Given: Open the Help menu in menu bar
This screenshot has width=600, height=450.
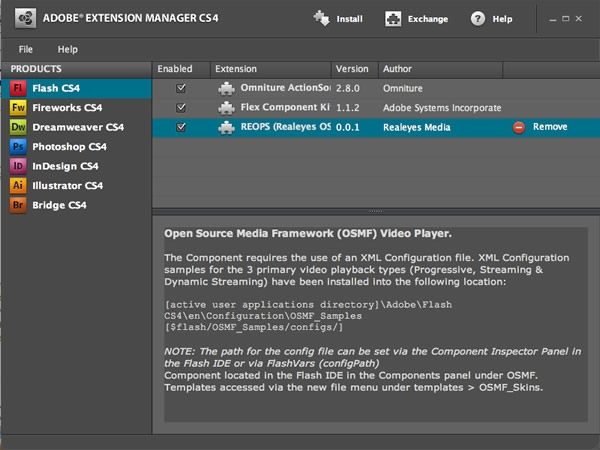Looking at the screenshot, I should (x=68, y=49).
